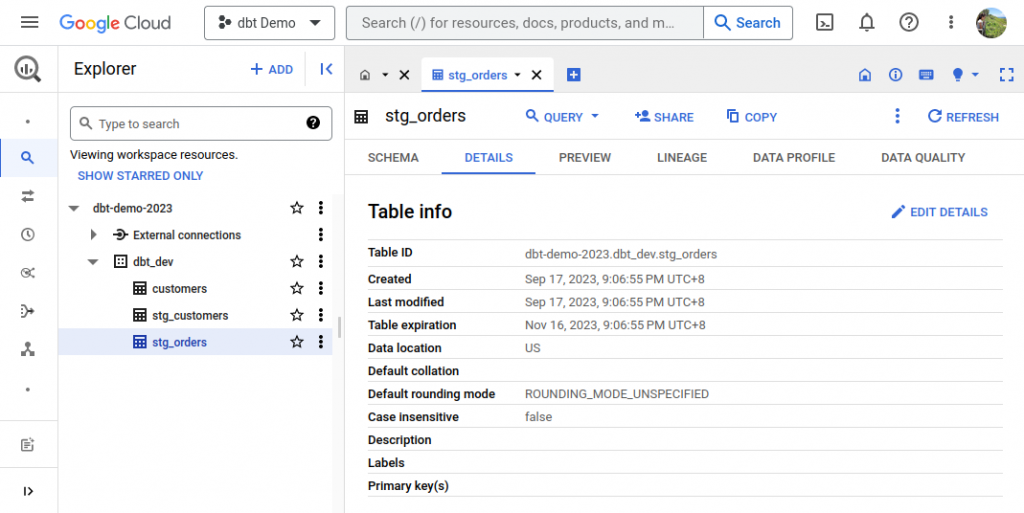Image resolution: width=1024 pixels, height=513 pixels.
Task: Open table more actions vertical dots
Action: pyautogui.click(x=897, y=117)
